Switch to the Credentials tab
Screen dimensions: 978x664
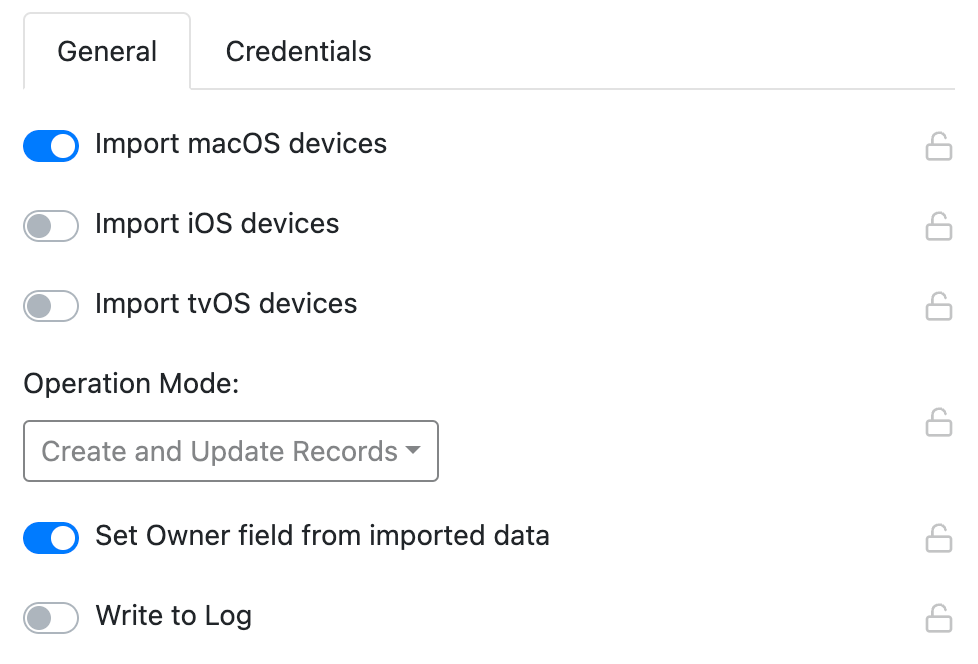pyautogui.click(x=298, y=51)
